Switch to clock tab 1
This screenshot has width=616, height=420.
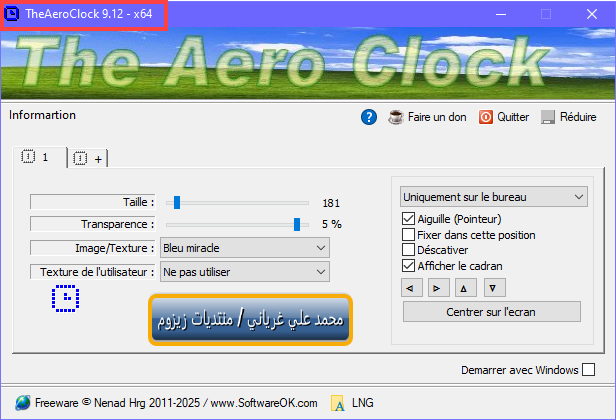point(38,157)
